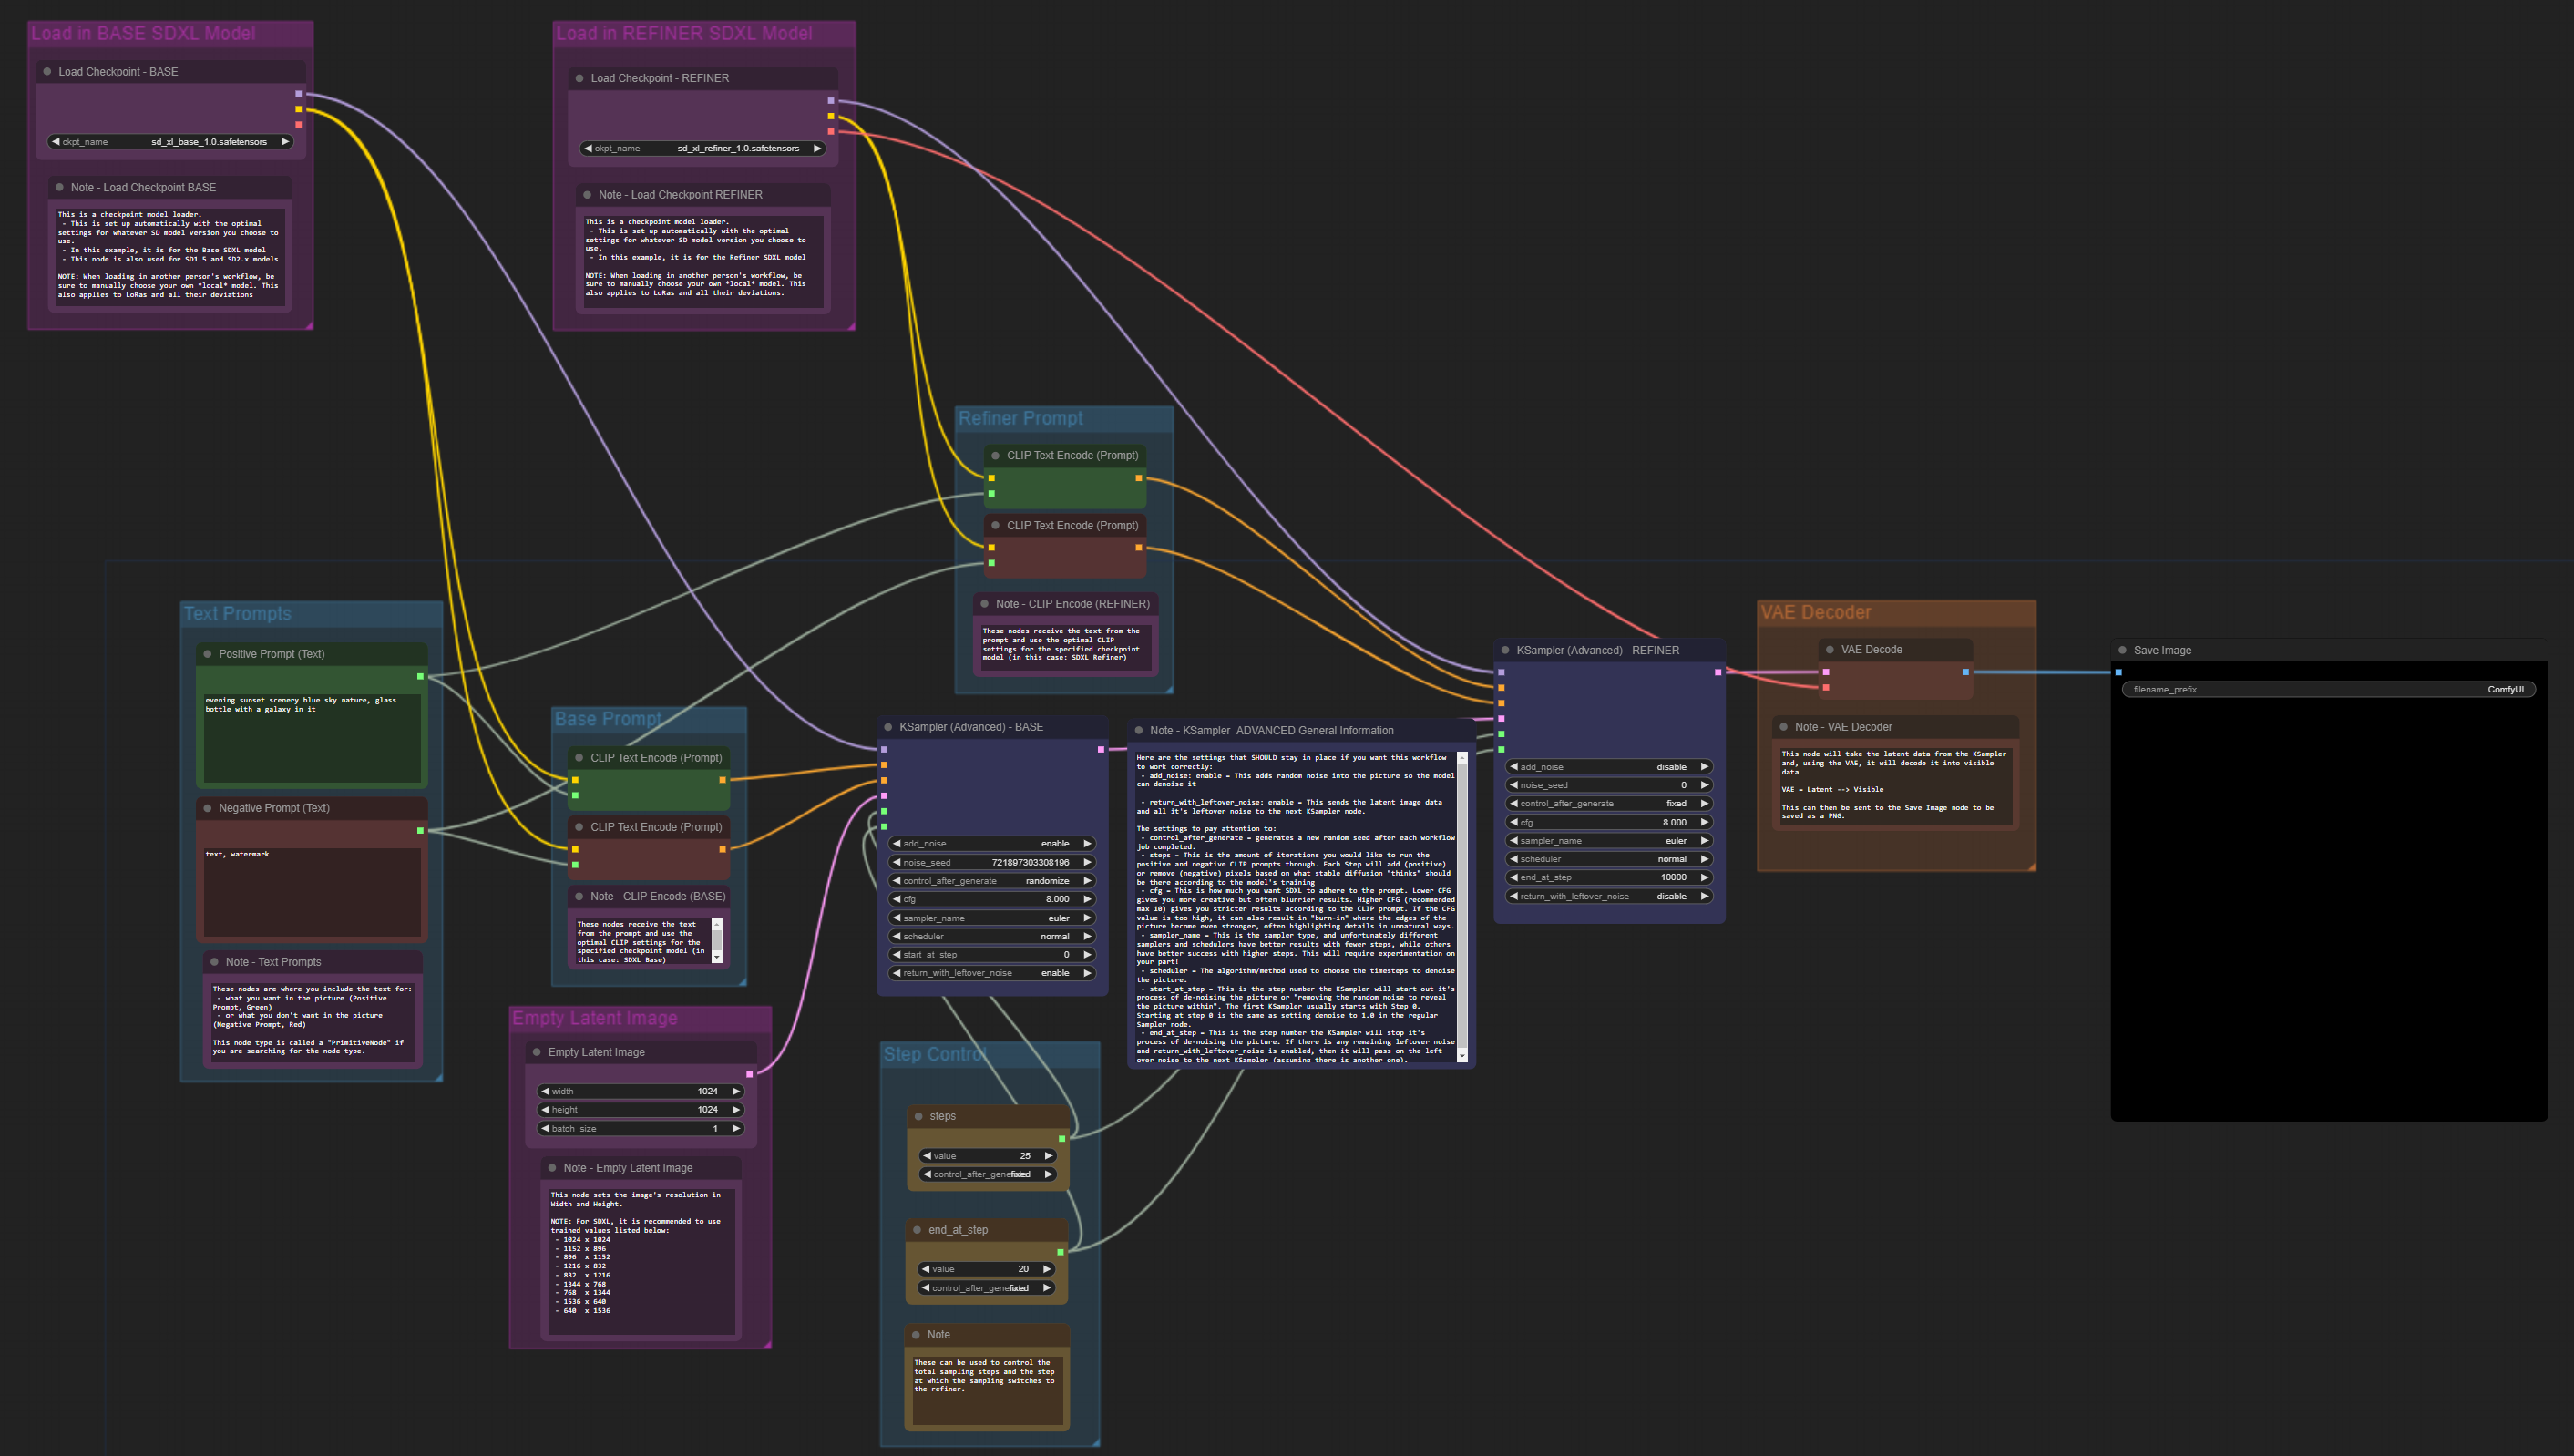Image resolution: width=2574 pixels, height=1456 pixels.
Task: Collapse the Save Image node header circle
Action: 2123,650
